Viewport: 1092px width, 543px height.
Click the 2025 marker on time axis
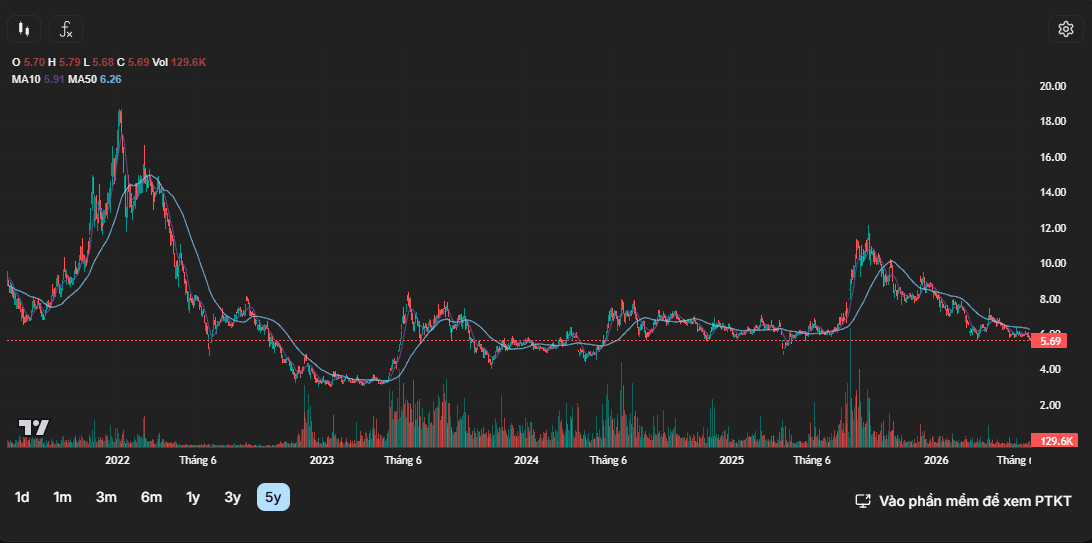pos(732,460)
